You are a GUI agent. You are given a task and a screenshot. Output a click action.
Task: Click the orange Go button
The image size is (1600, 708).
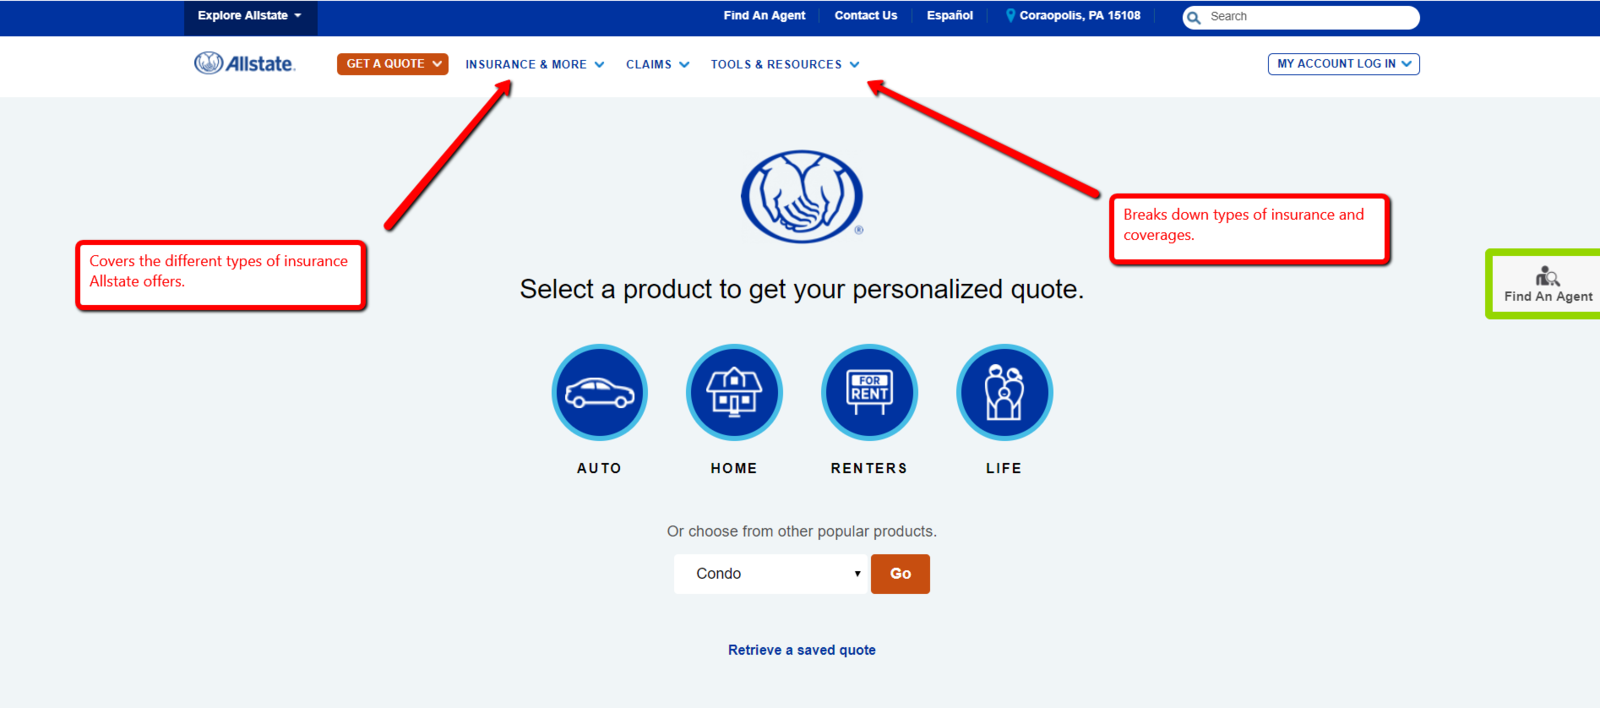900,574
